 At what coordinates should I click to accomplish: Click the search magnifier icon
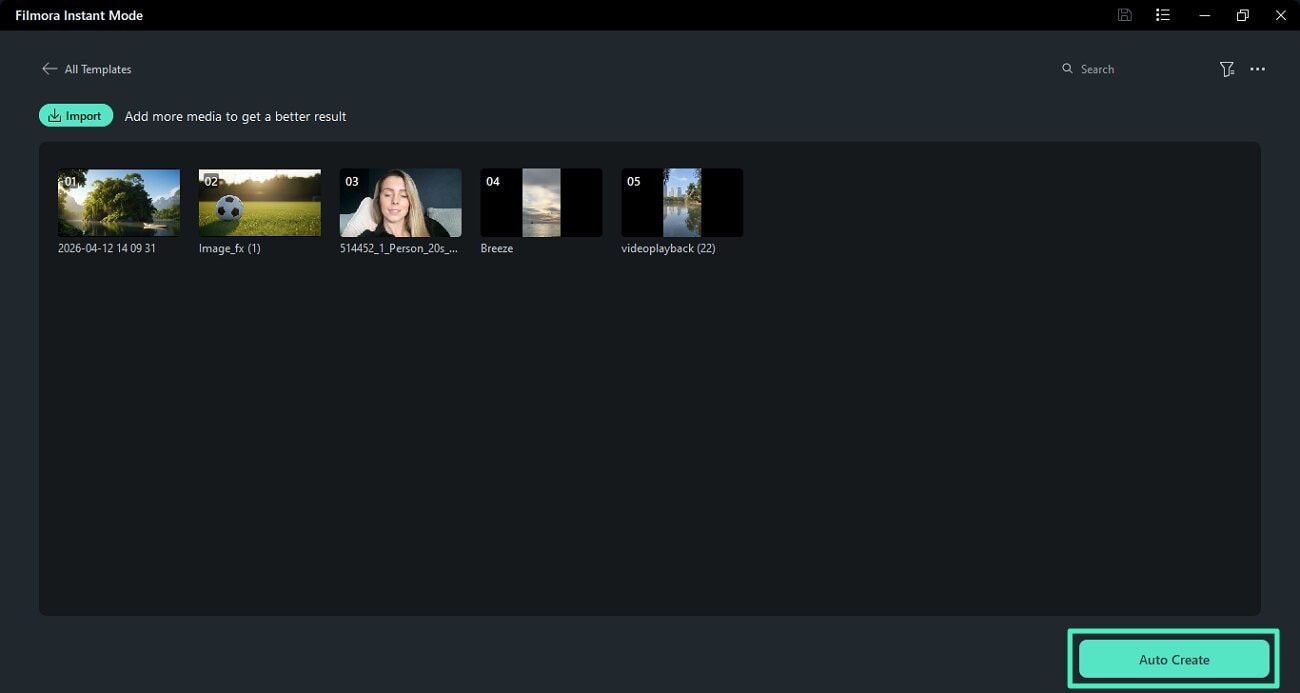click(1067, 69)
